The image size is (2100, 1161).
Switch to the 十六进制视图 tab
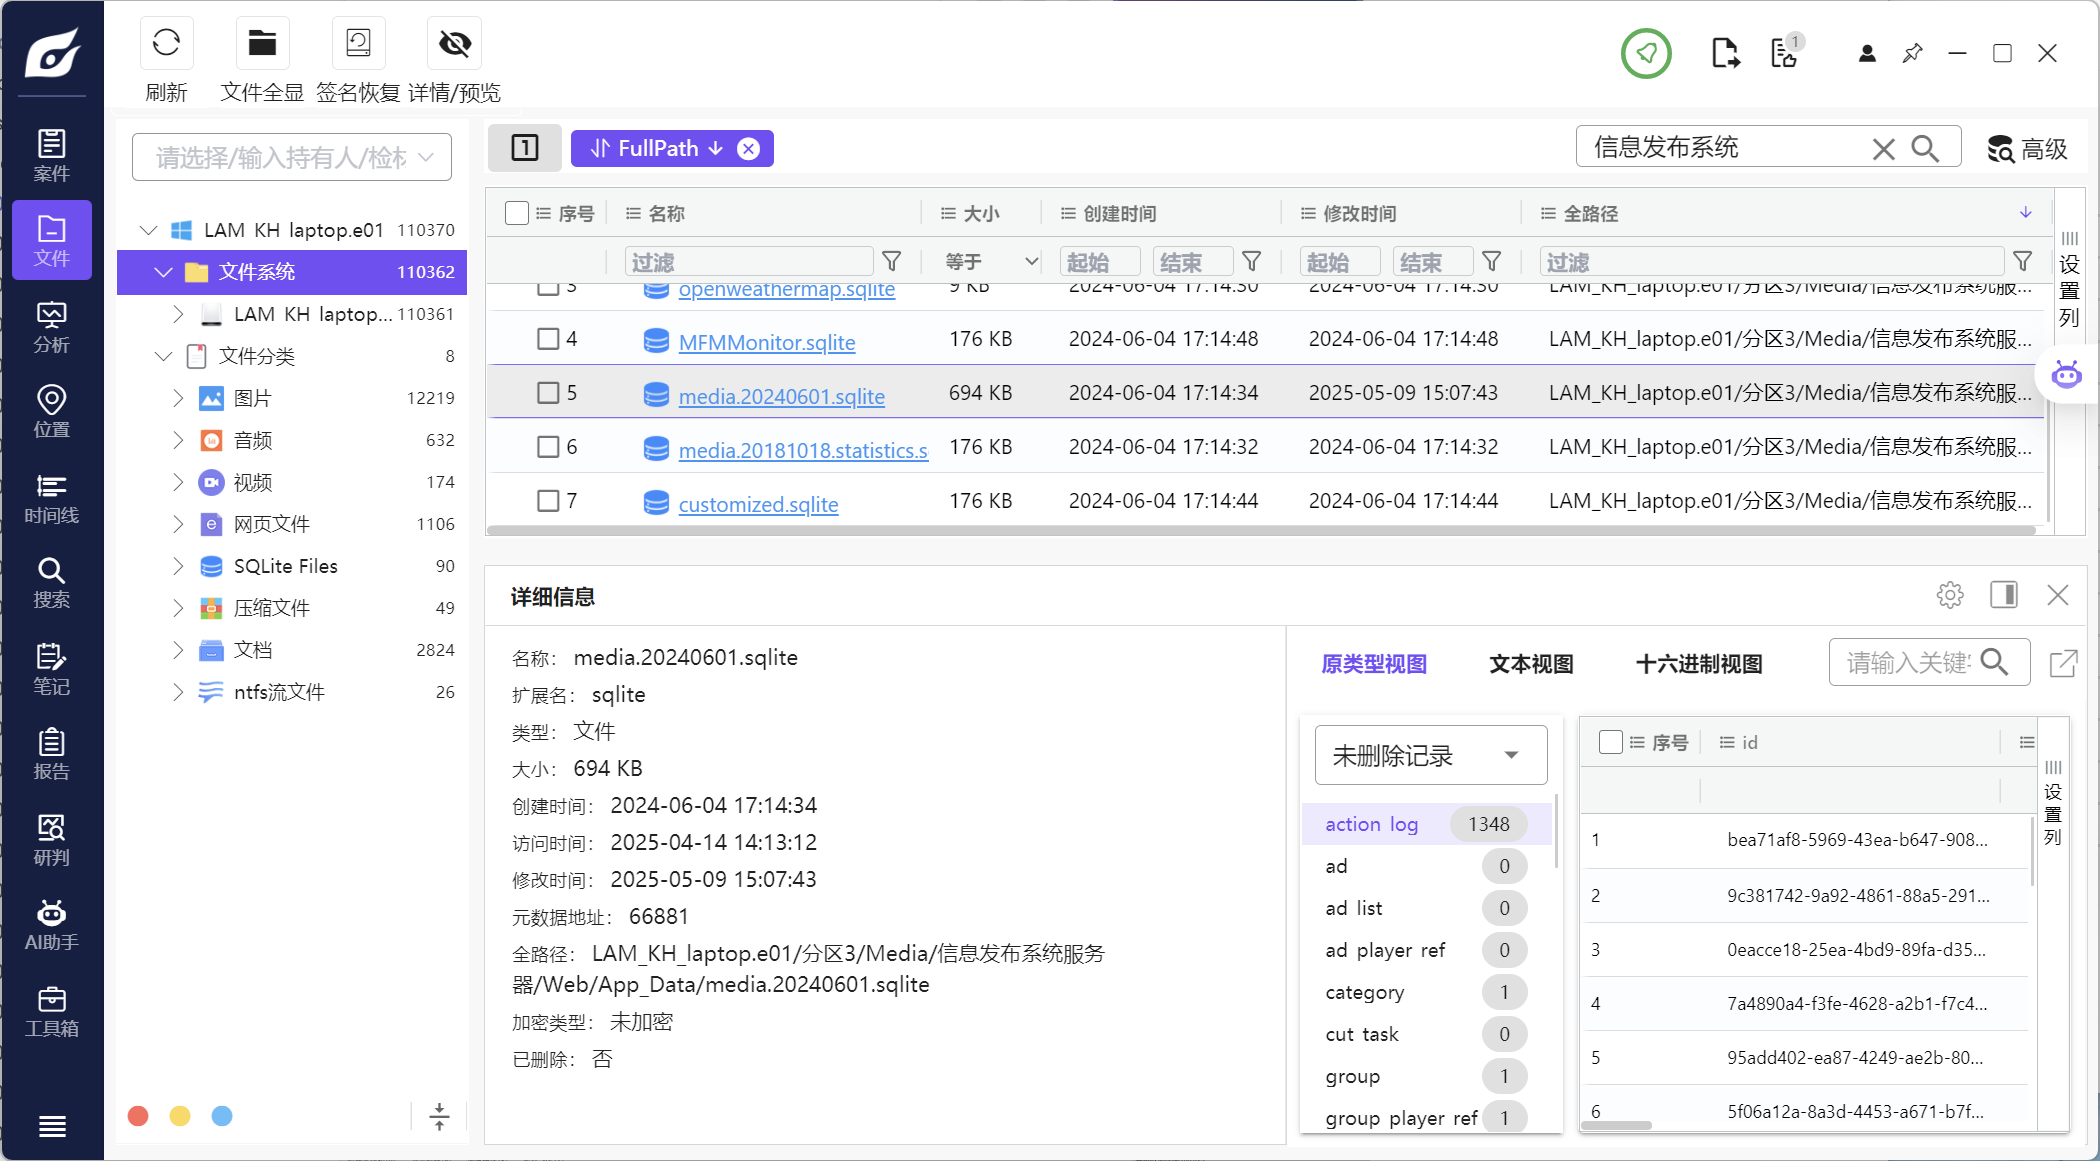click(1698, 664)
